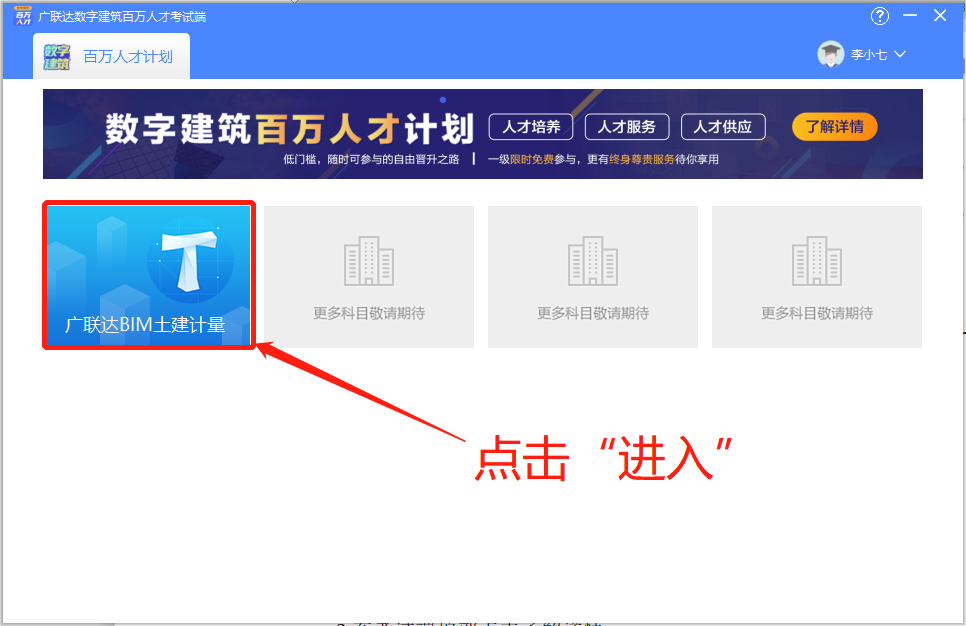Screen dimensions: 966x626
Task: Close the exam client window
Action: 940,15
